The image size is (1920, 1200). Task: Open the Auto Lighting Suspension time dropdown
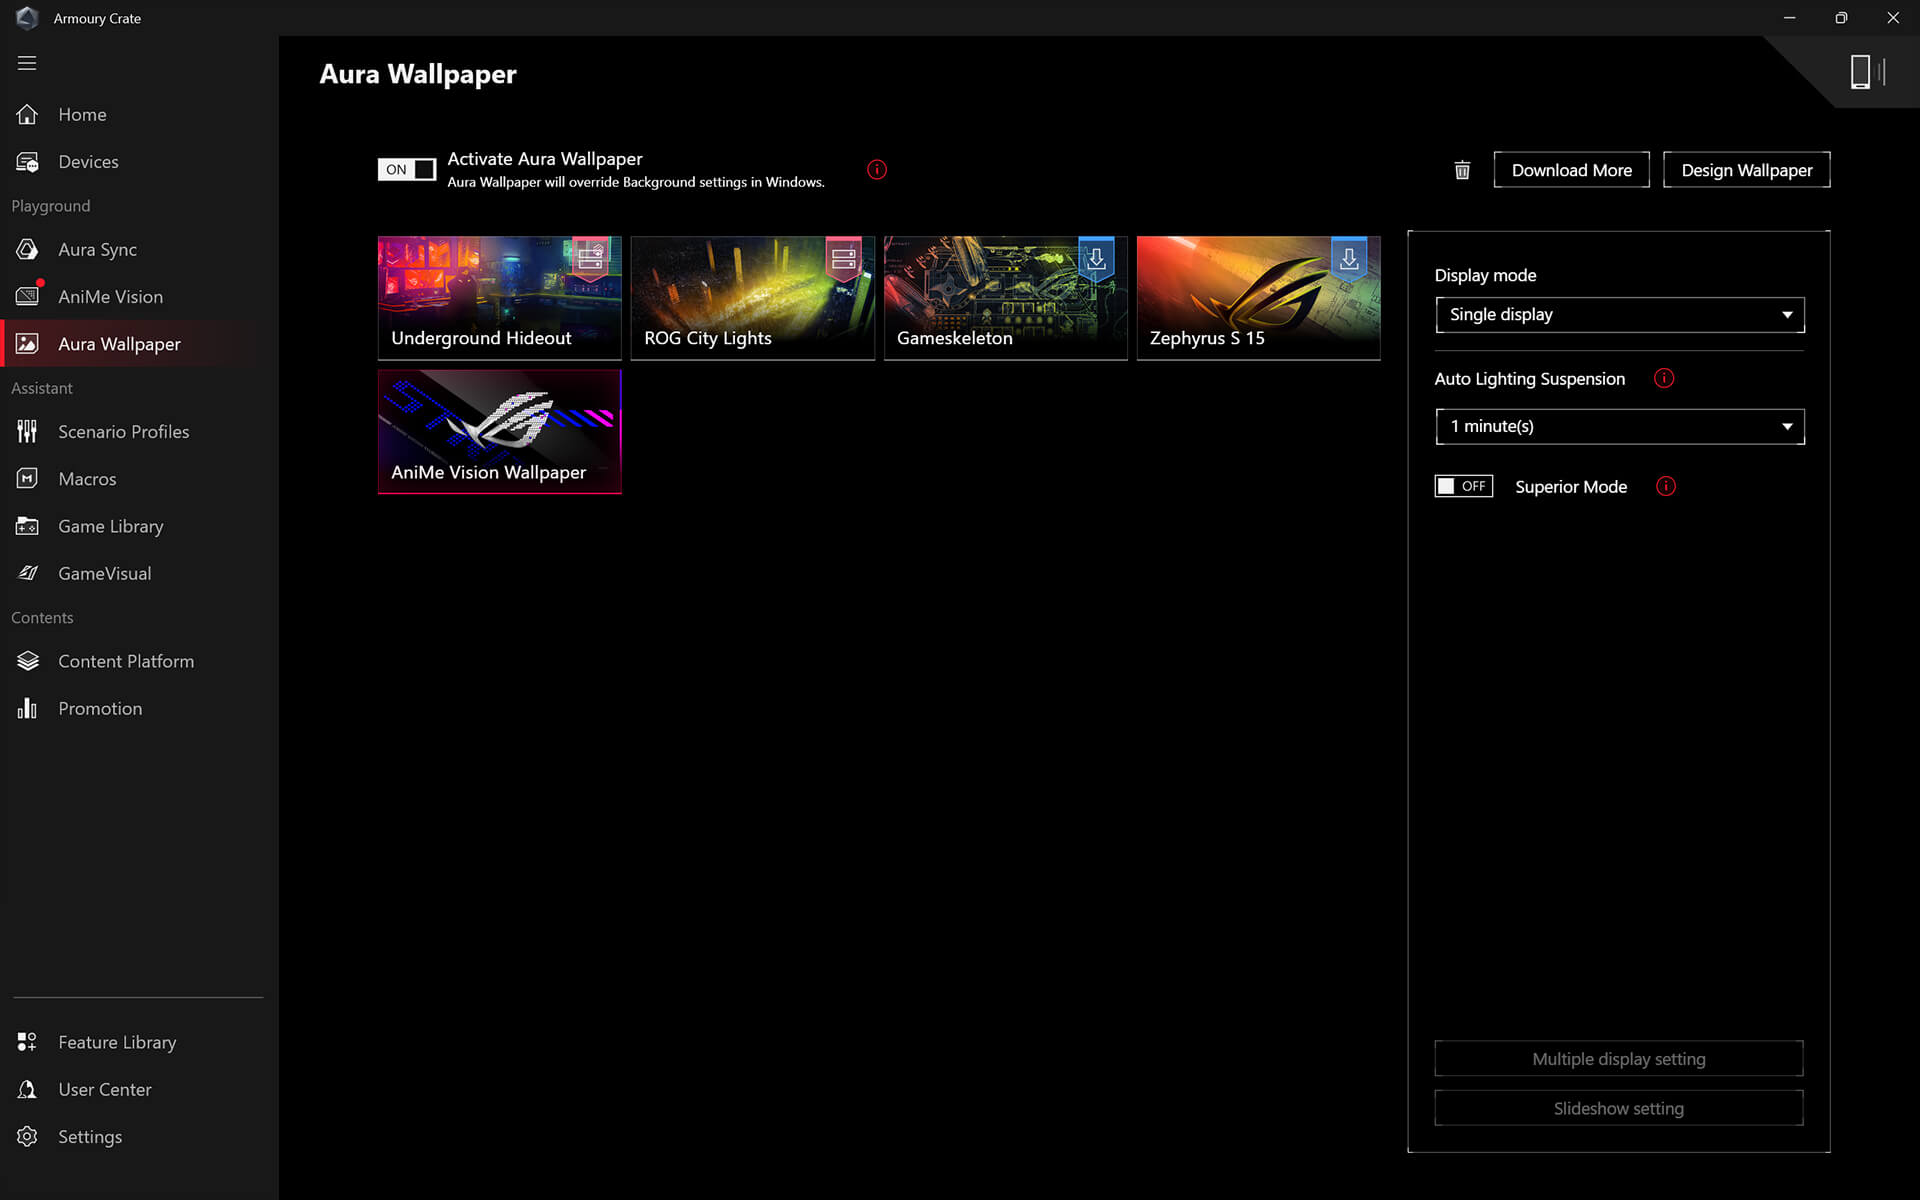(1620, 427)
